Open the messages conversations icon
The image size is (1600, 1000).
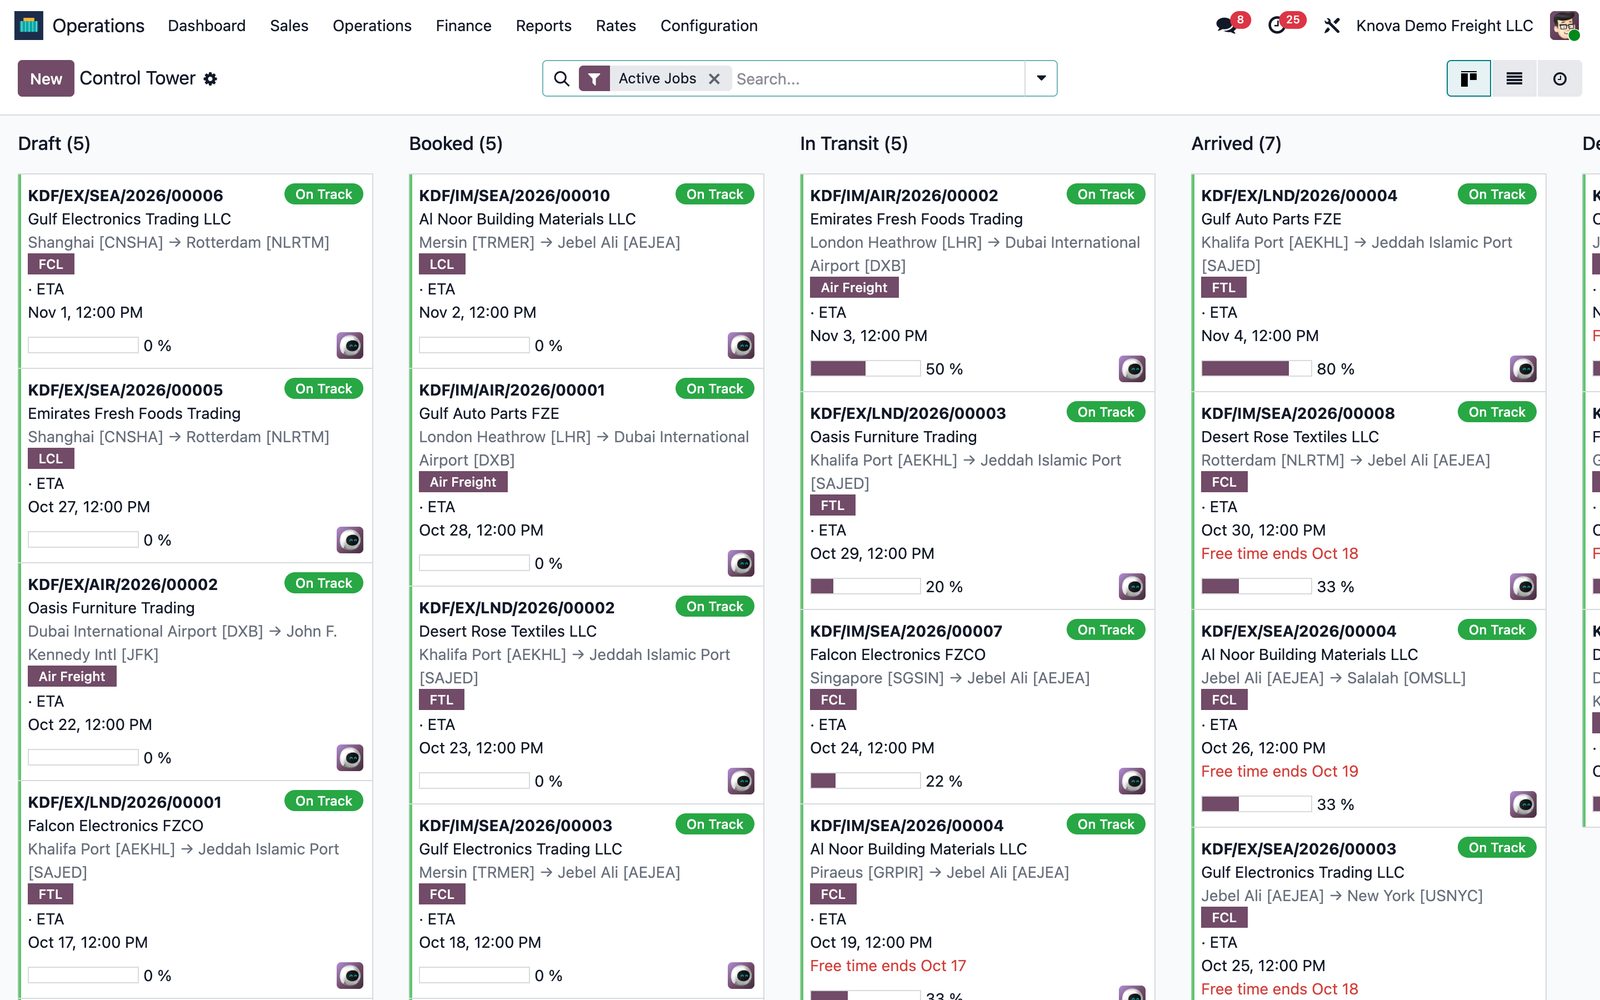[x=1226, y=26]
